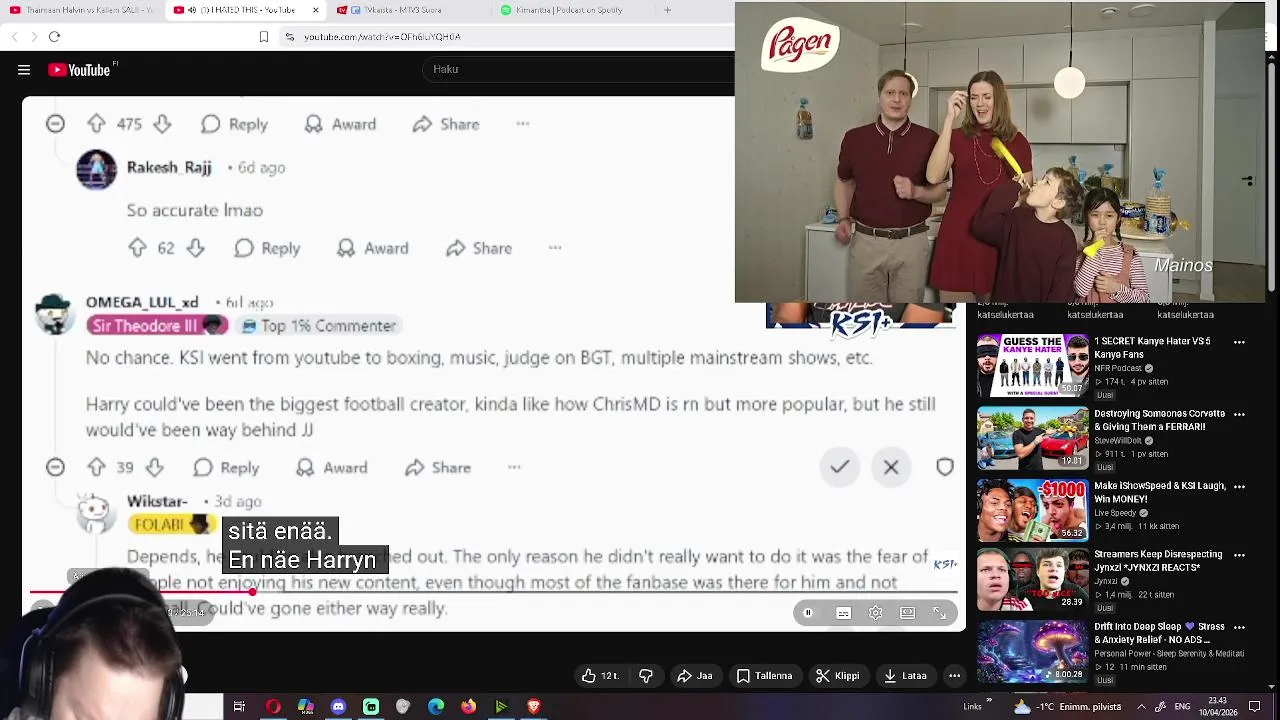This screenshot has width=1280, height=720.
Task: Open Opera from the taskbar
Action: (x=273, y=707)
